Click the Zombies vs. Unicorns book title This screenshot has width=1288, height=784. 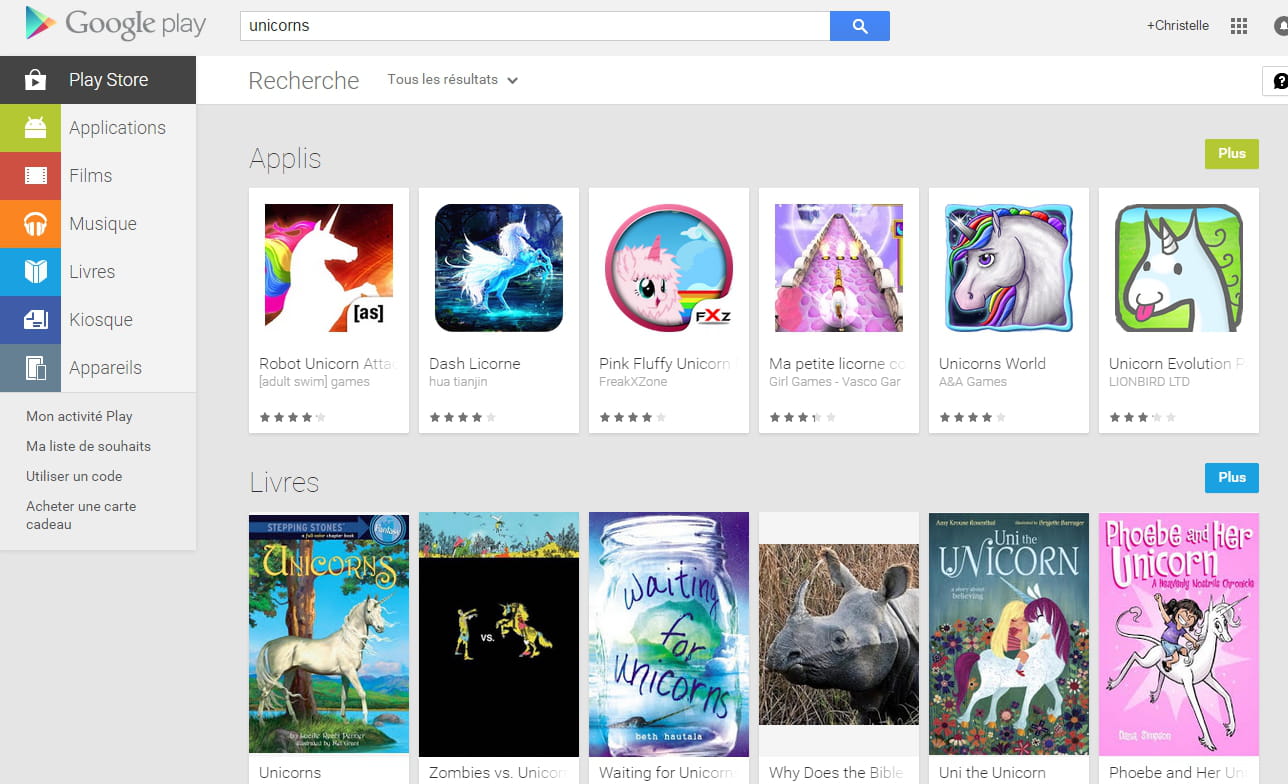pyautogui.click(x=498, y=773)
